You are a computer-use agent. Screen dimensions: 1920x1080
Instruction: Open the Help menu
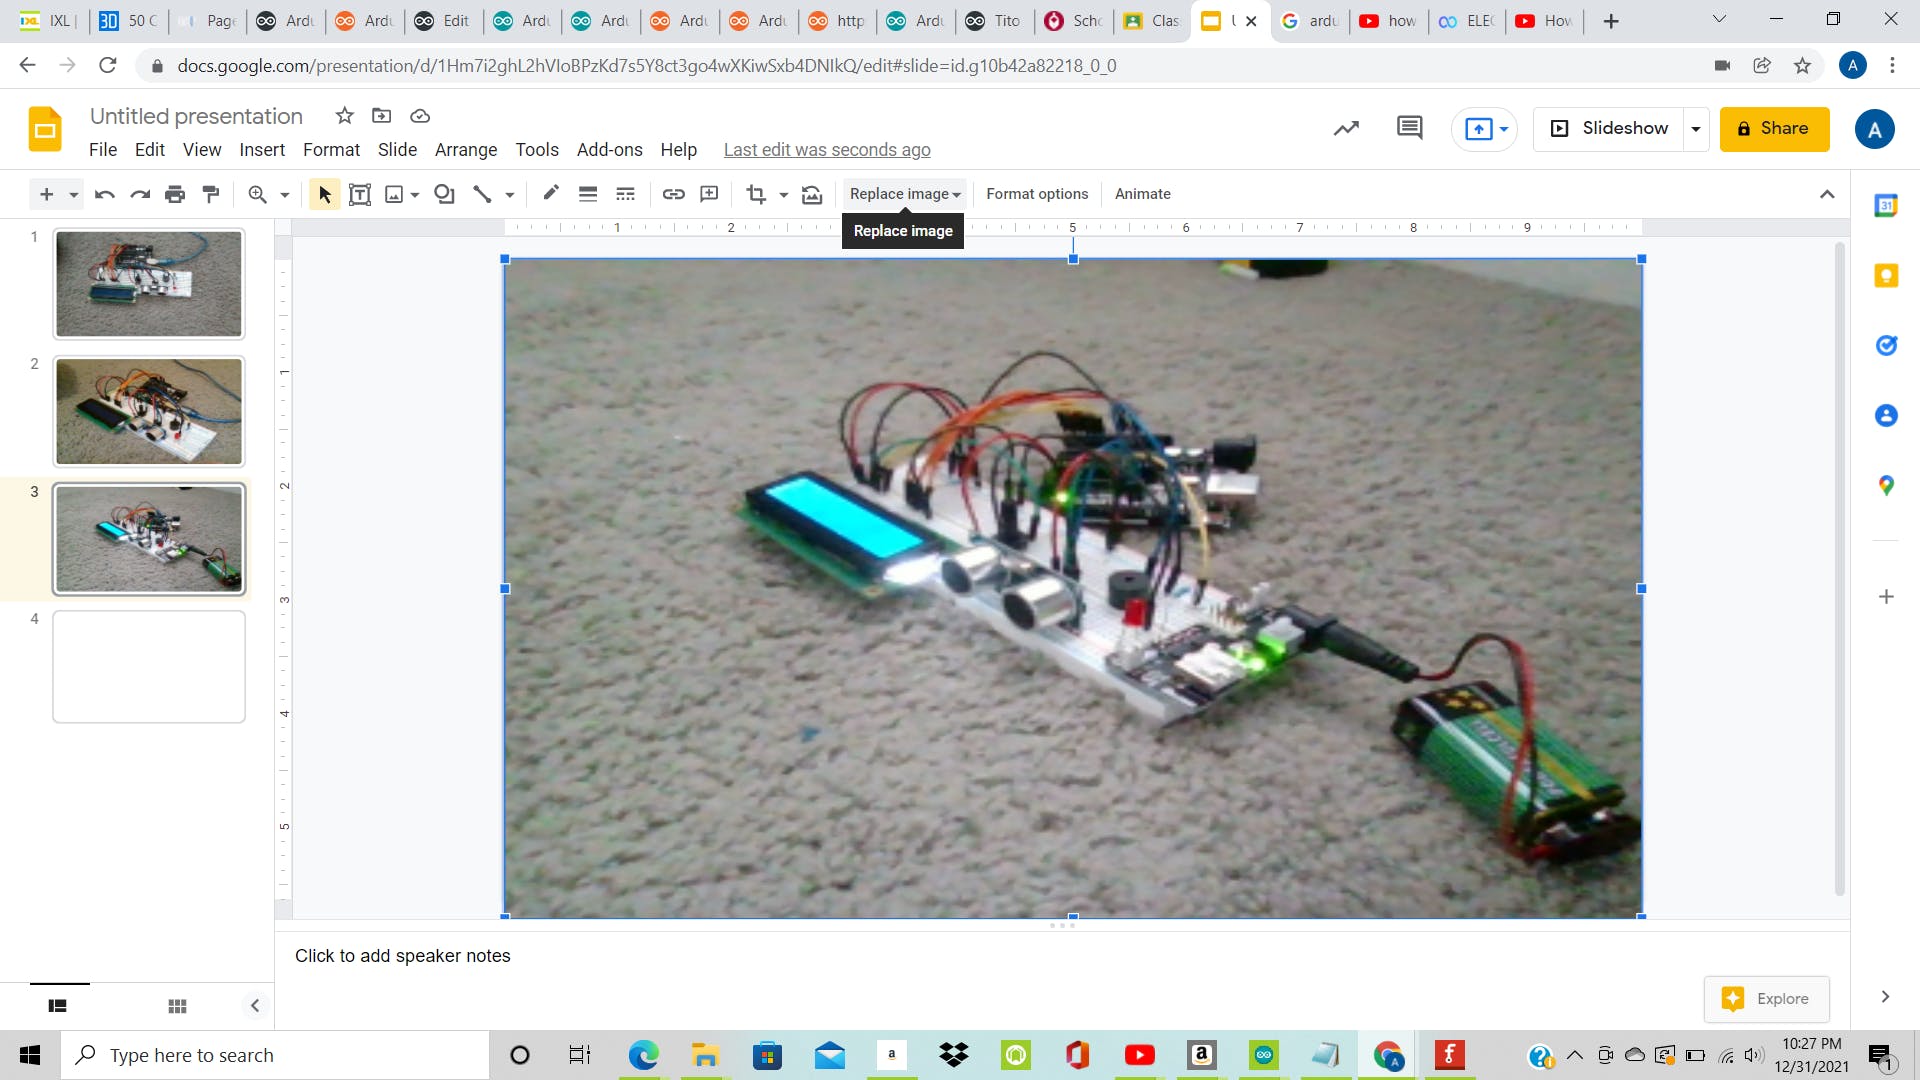click(x=678, y=150)
